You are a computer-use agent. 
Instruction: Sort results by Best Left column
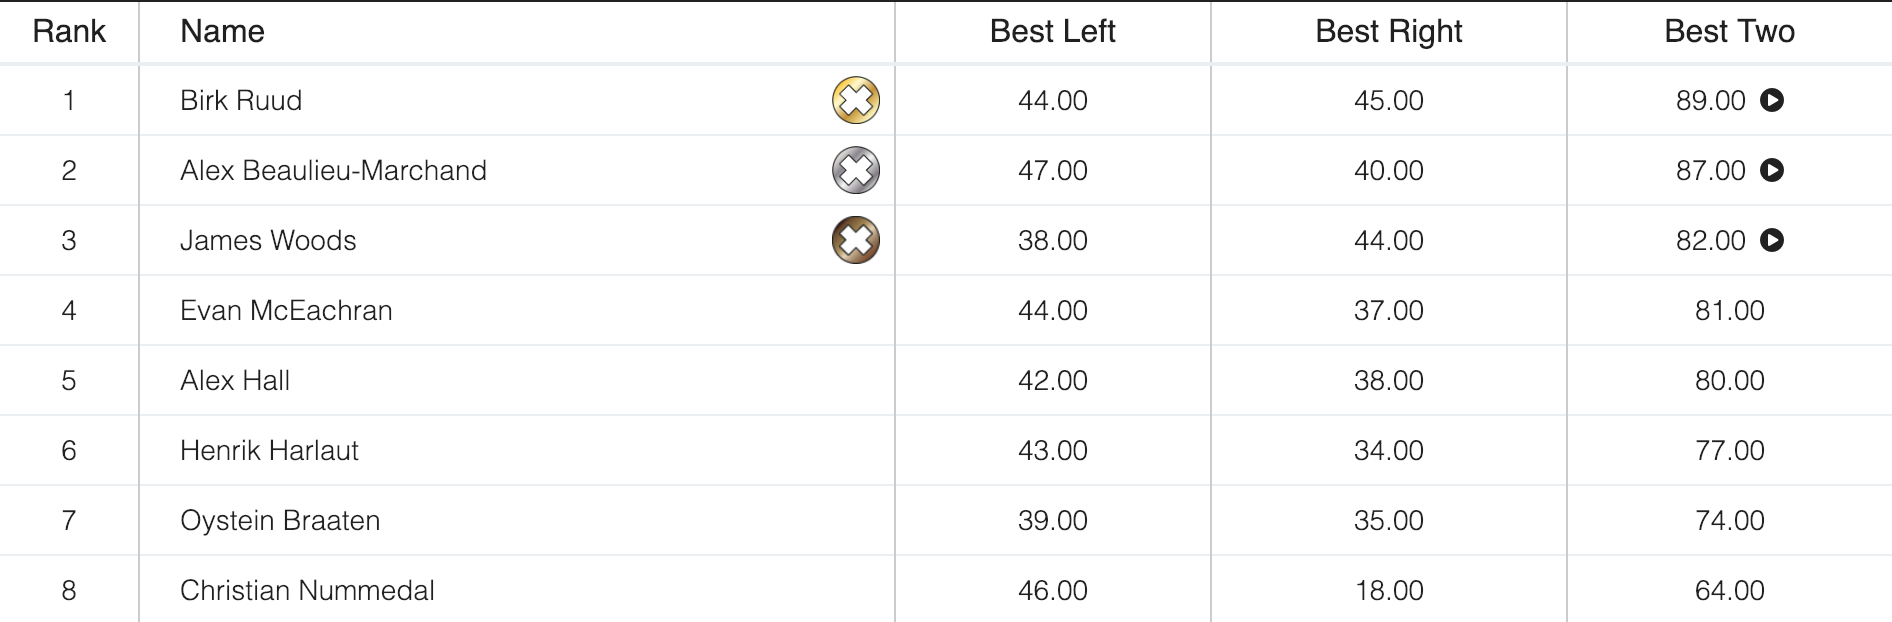(1052, 31)
